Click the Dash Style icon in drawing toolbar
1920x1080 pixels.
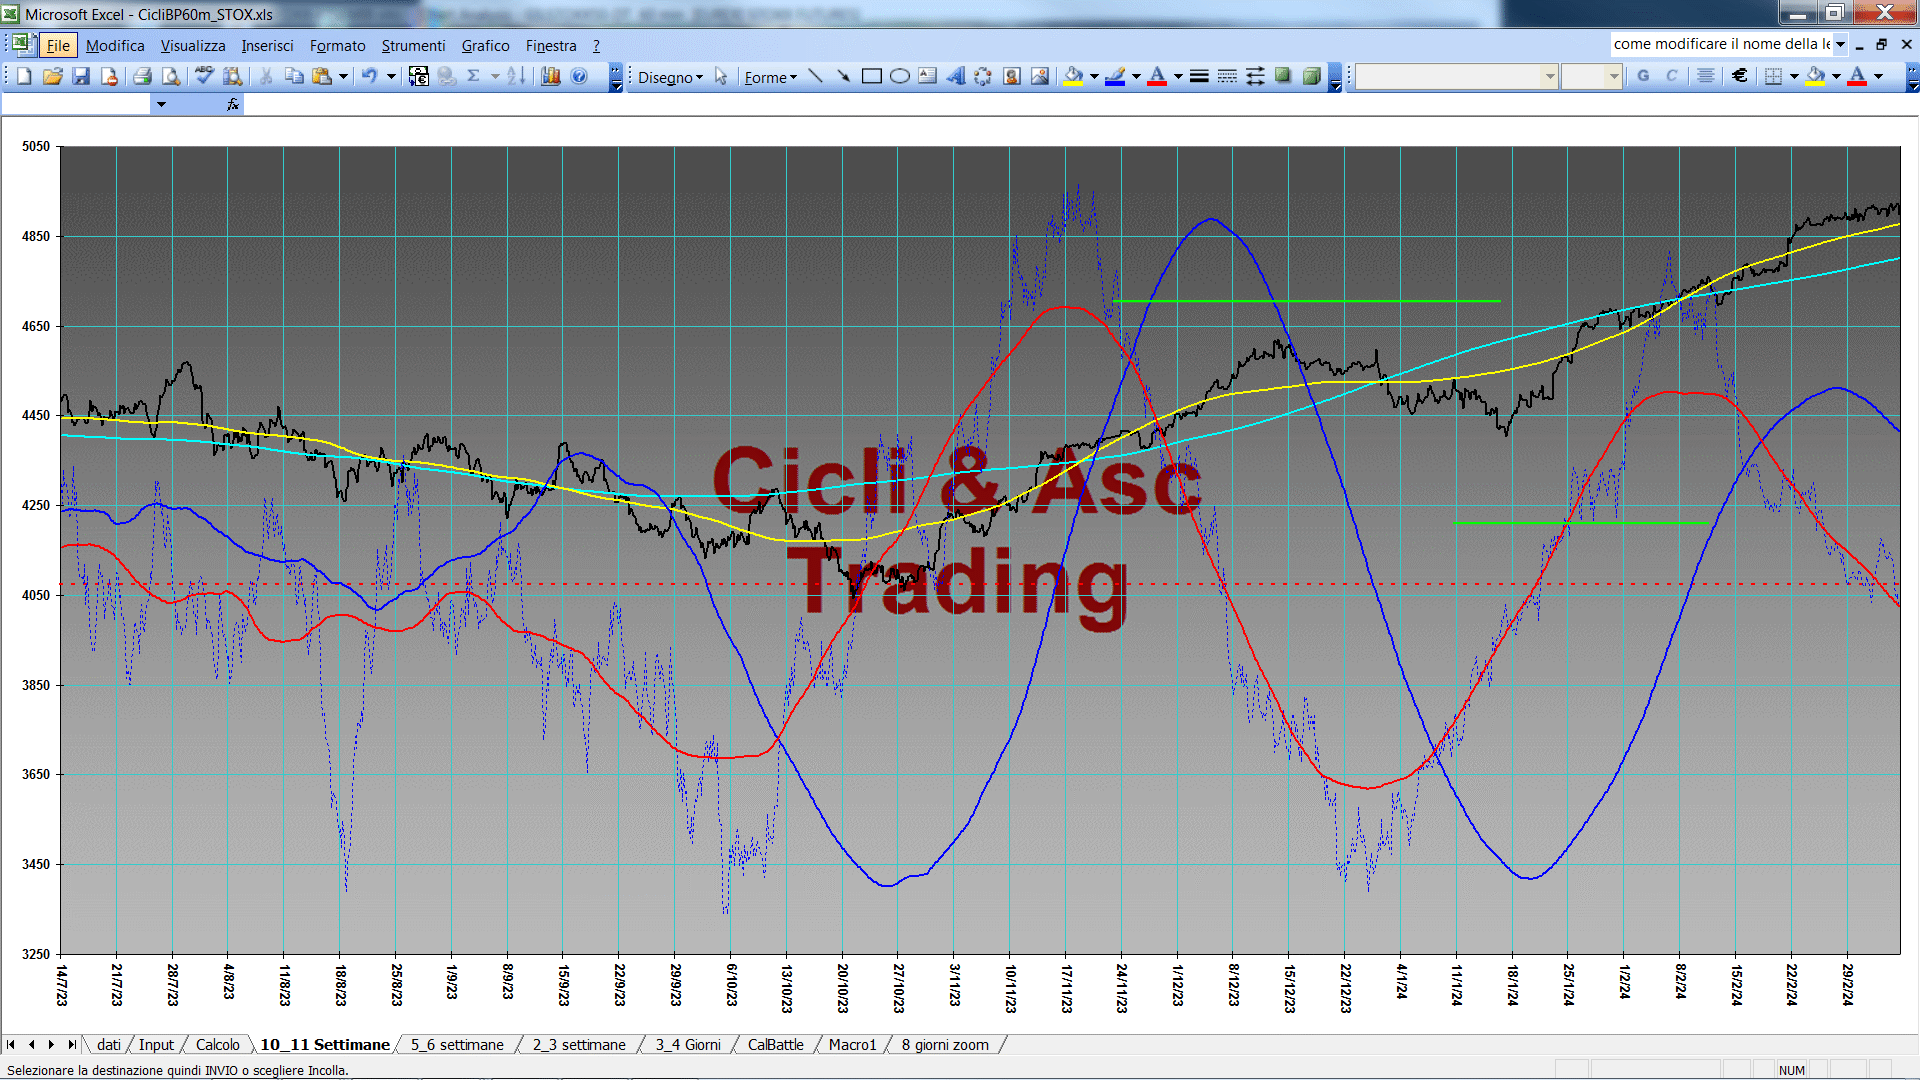[1227, 76]
